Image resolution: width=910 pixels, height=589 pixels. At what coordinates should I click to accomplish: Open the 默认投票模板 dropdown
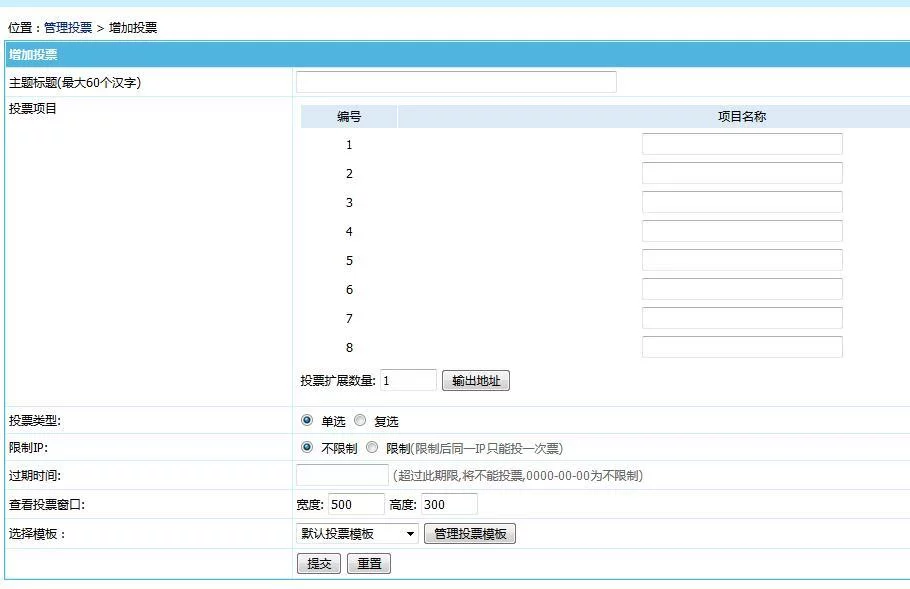[358, 533]
